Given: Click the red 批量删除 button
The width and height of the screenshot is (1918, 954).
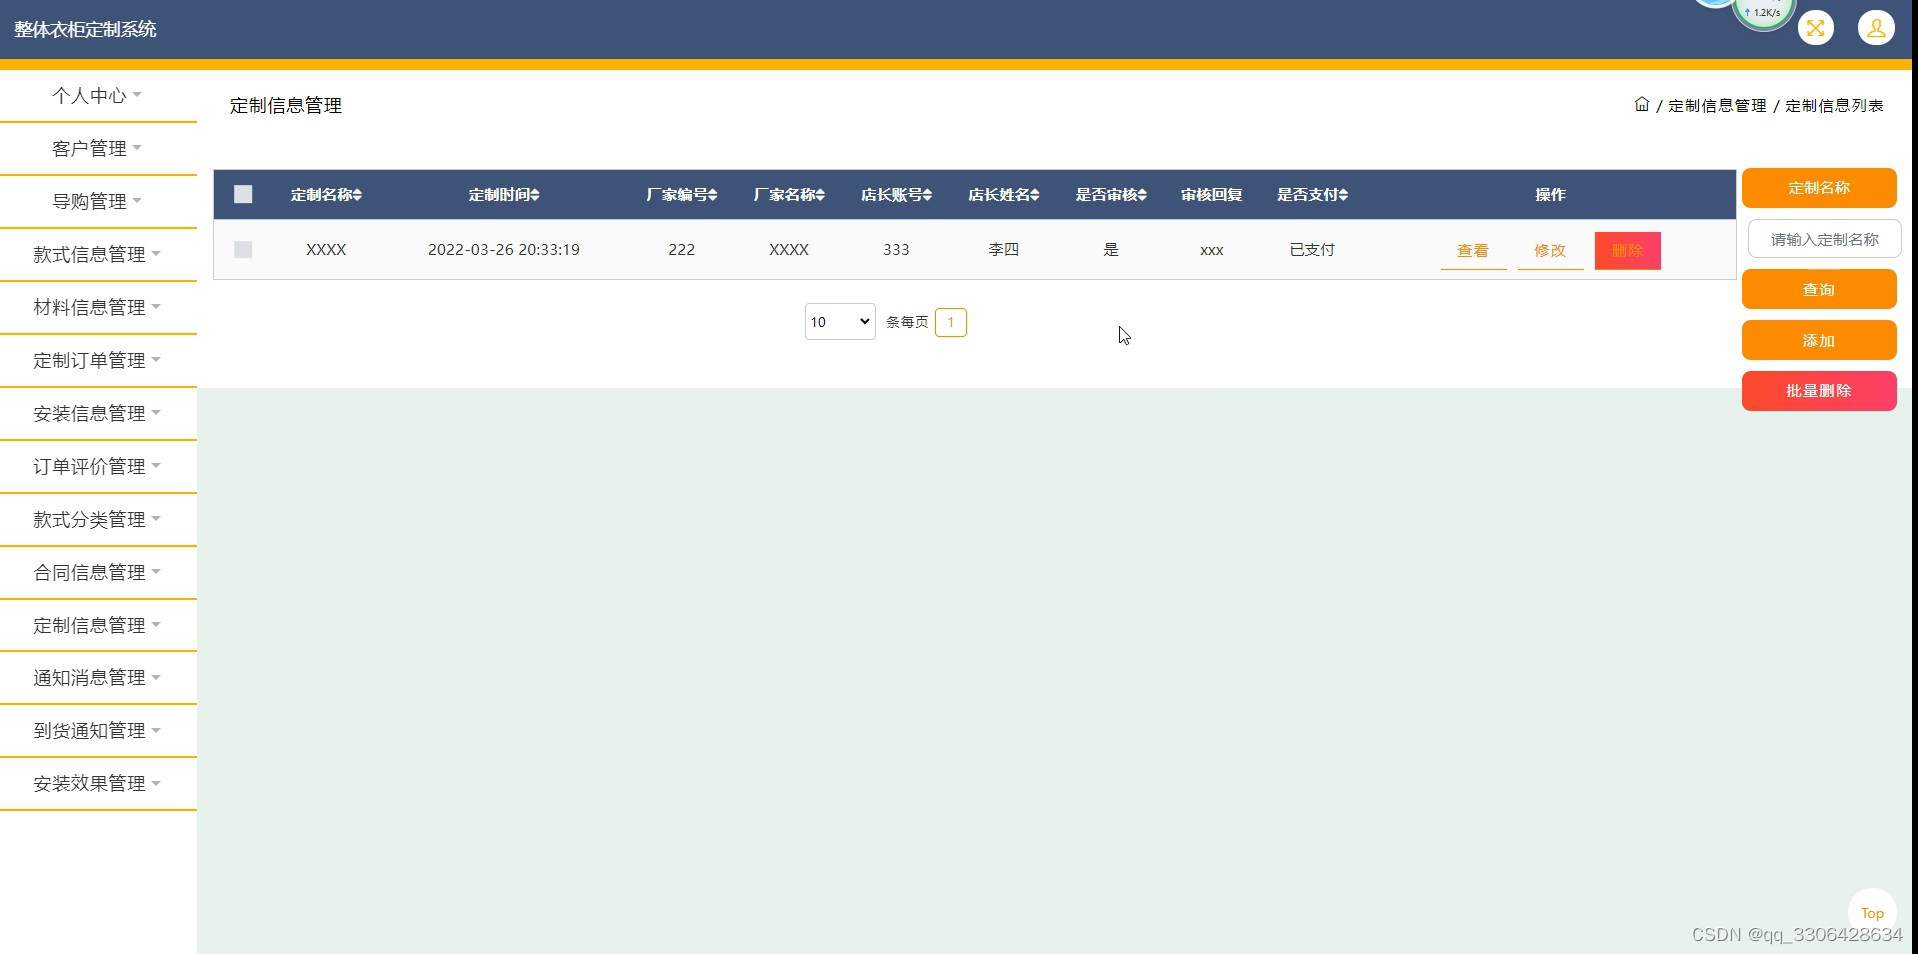Looking at the screenshot, I should pos(1819,391).
